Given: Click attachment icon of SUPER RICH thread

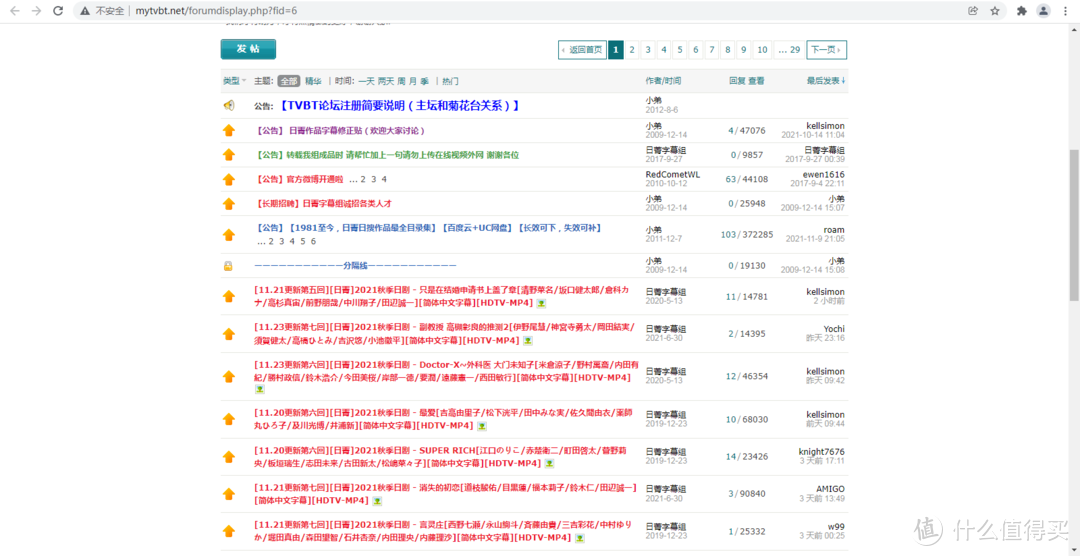Looking at the screenshot, I should point(547,464).
